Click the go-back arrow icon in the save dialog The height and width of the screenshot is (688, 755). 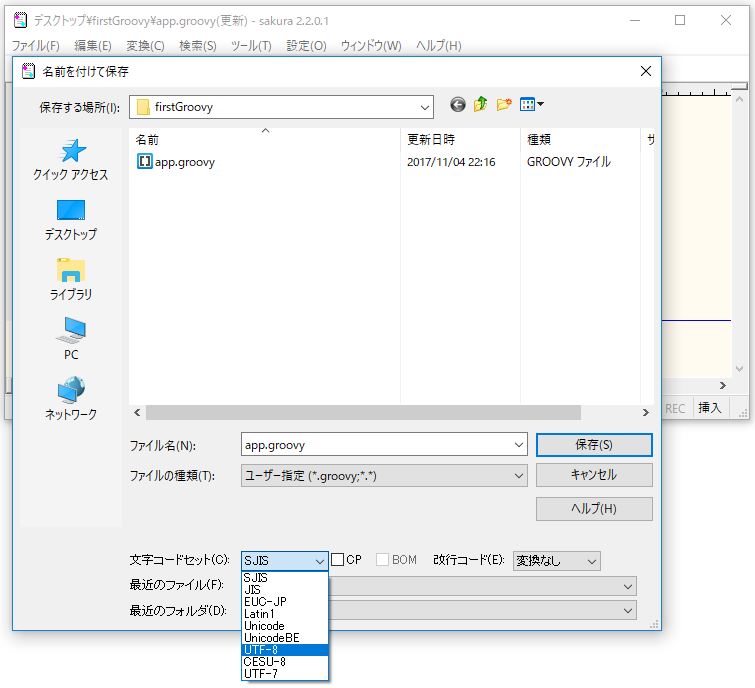pyautogui.click(x=457, y=104)
